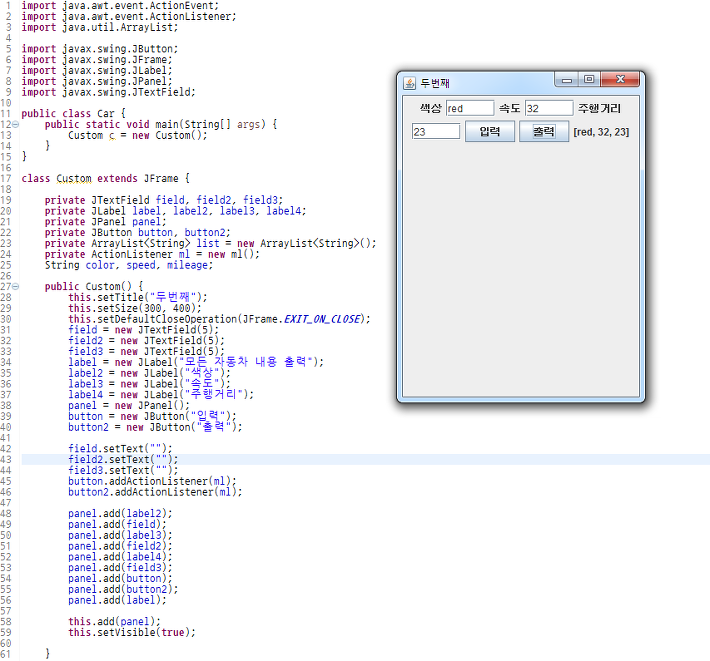Screen dimensions: 710x661
Task: Click the [red, 32, 23] output label
Action: point(601,132)
